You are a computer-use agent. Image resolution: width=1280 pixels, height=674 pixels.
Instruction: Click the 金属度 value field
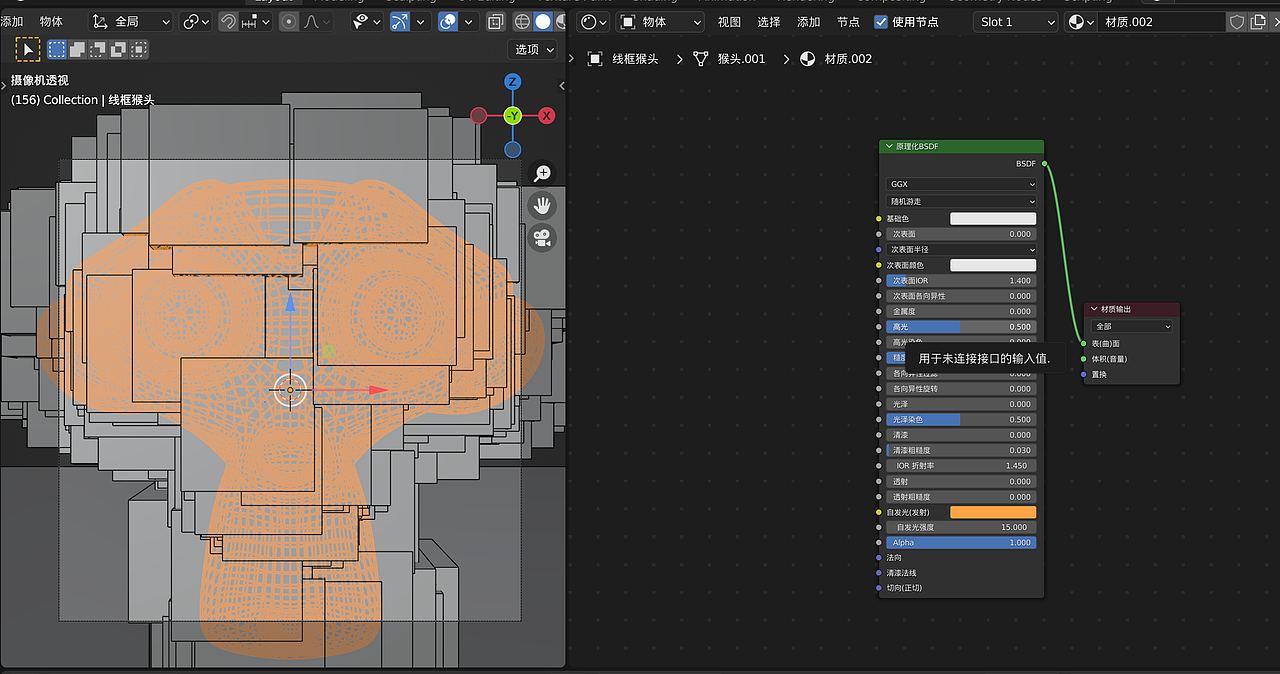point(961,311)
